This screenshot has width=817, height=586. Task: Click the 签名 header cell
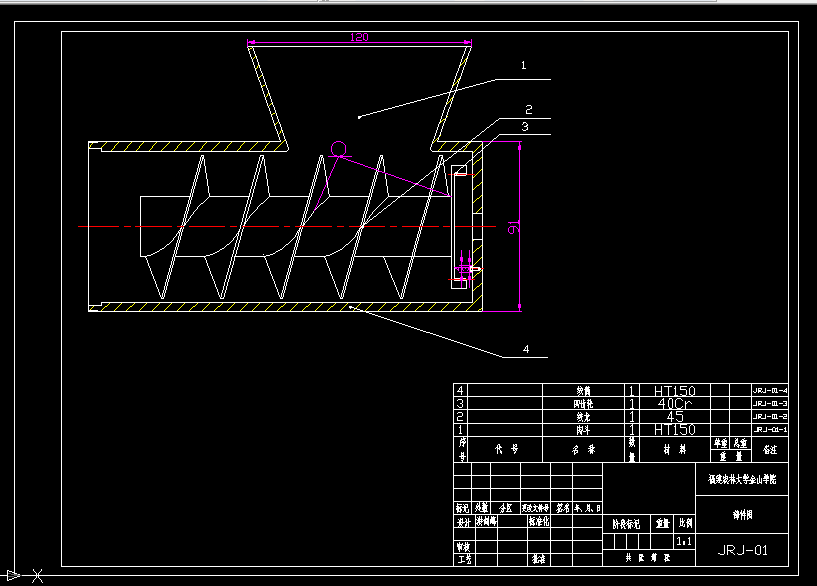(x=562, y=508)
